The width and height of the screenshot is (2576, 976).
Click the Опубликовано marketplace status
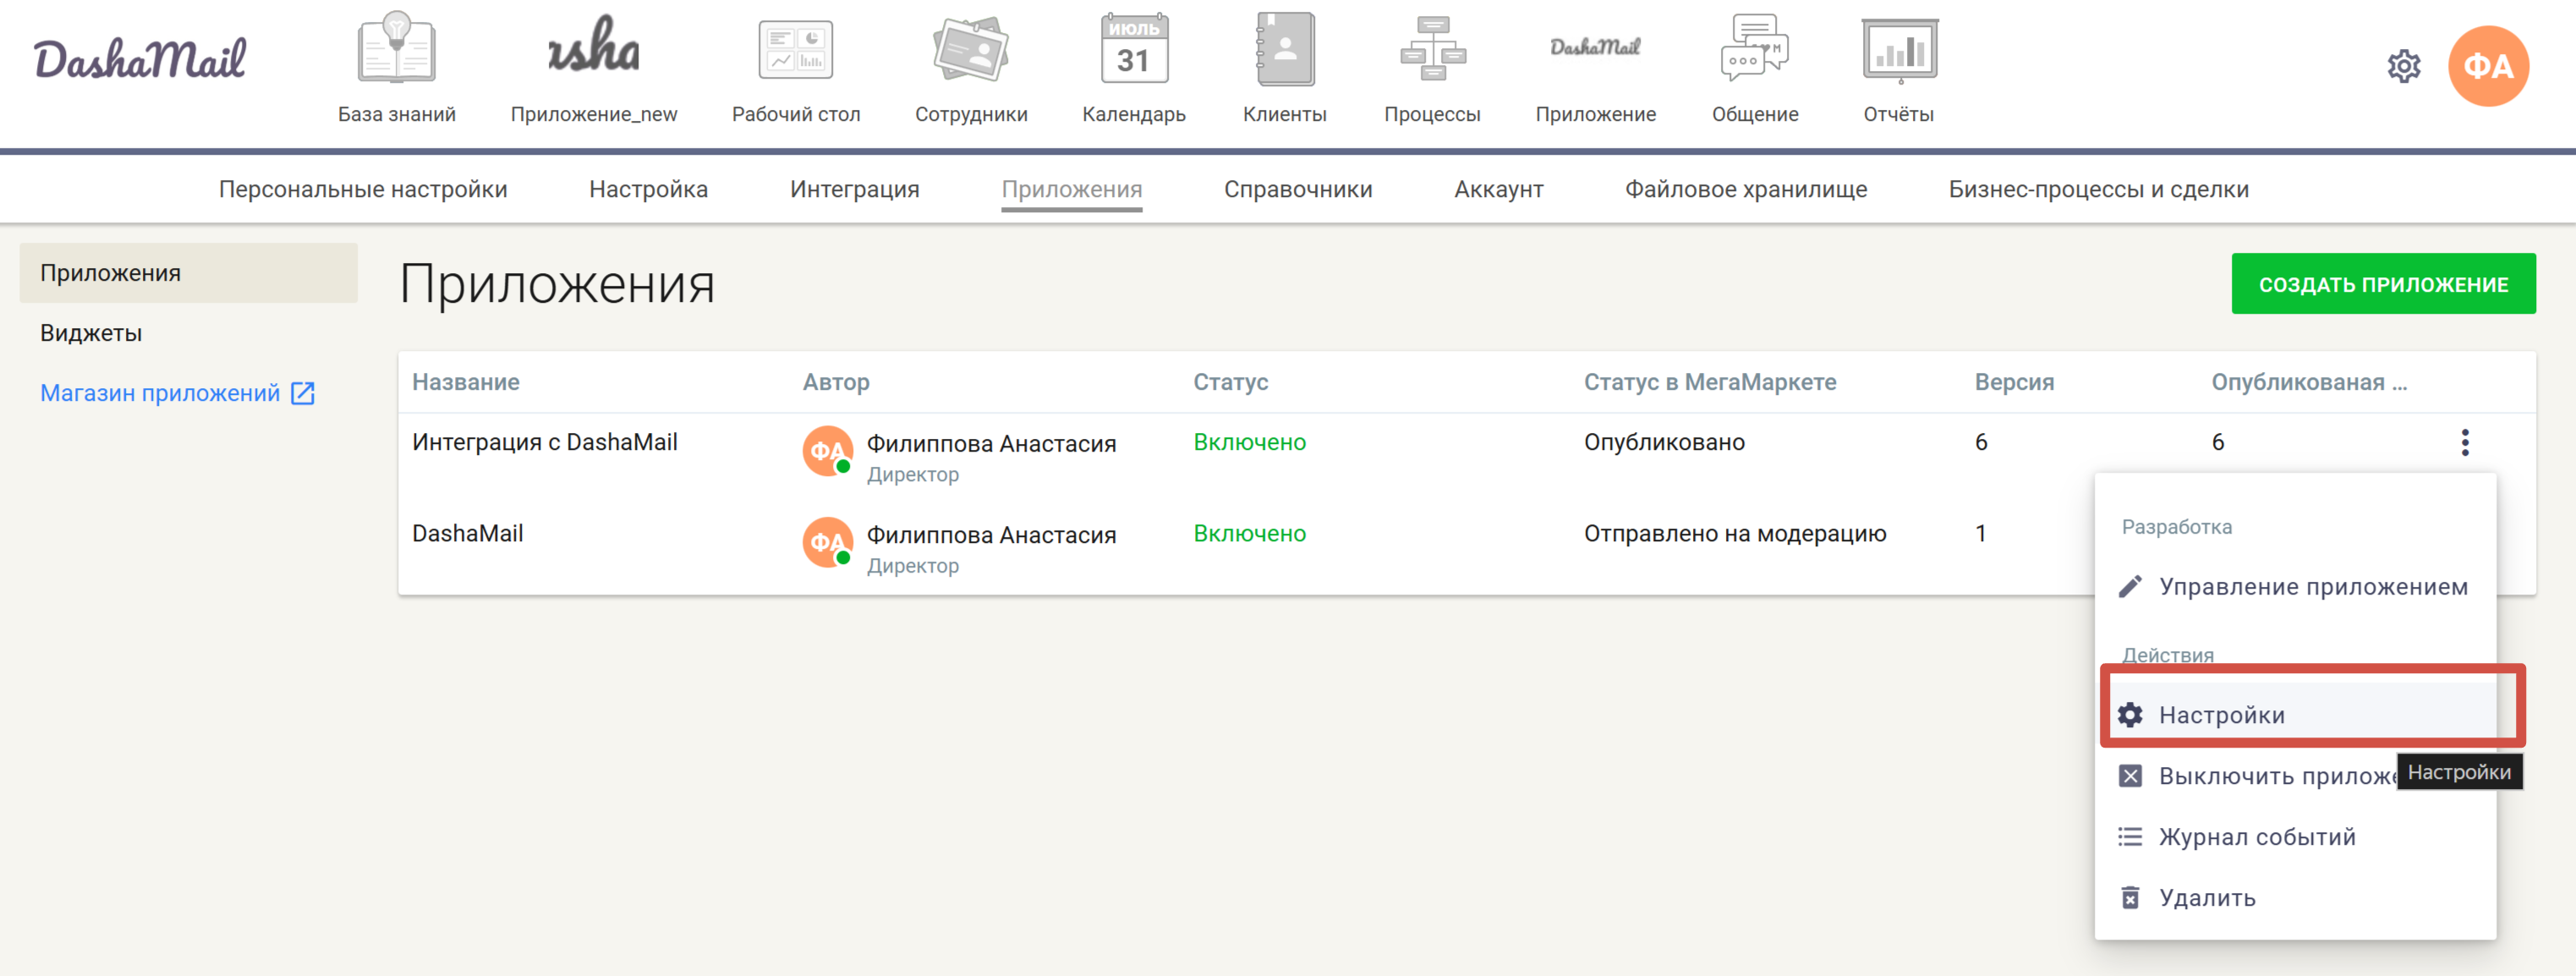click(x=1664, y=442)
